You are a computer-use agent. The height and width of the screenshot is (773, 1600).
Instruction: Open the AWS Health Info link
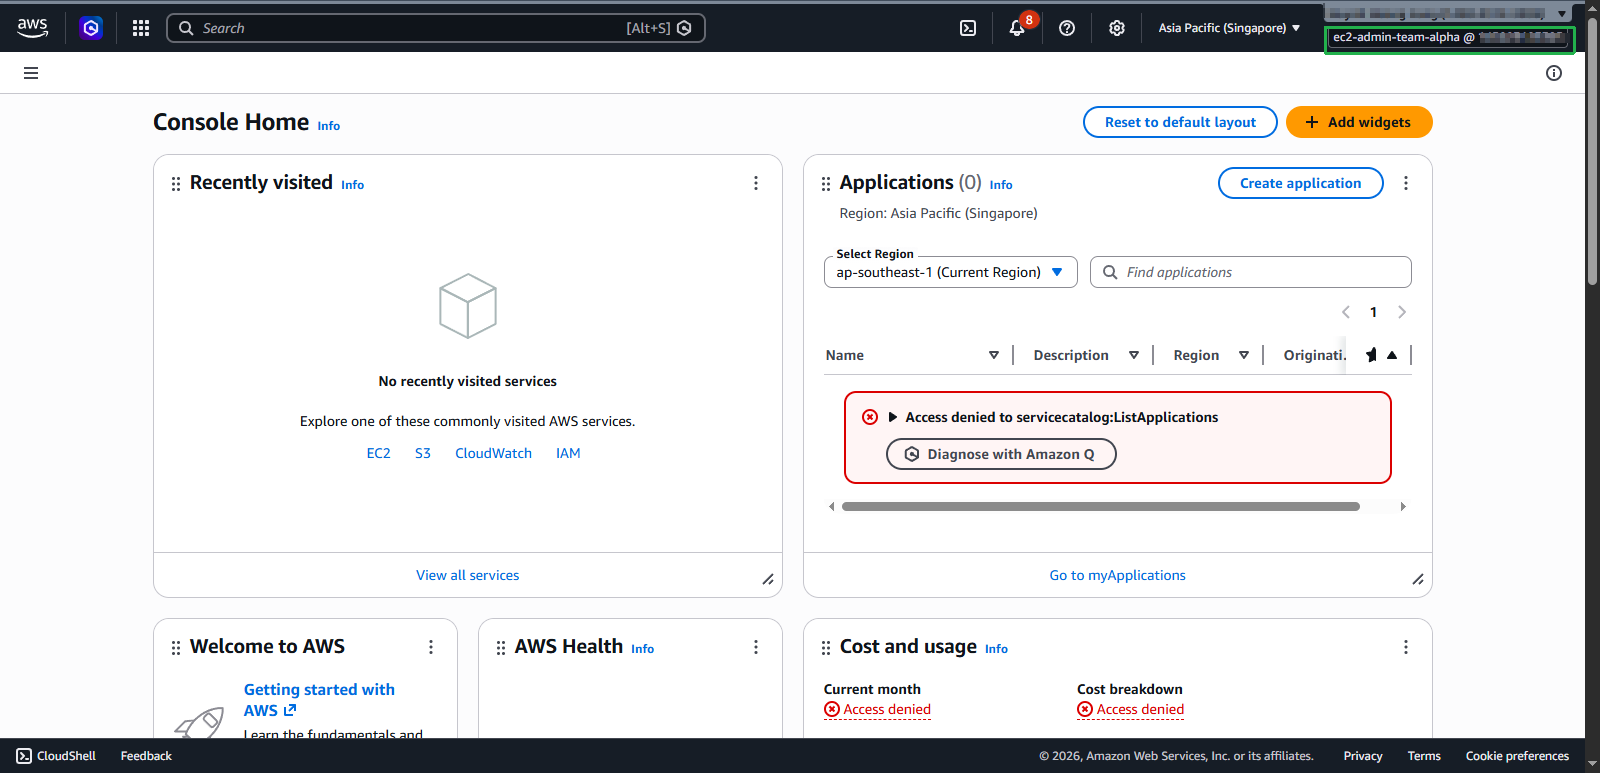(643, 649)
